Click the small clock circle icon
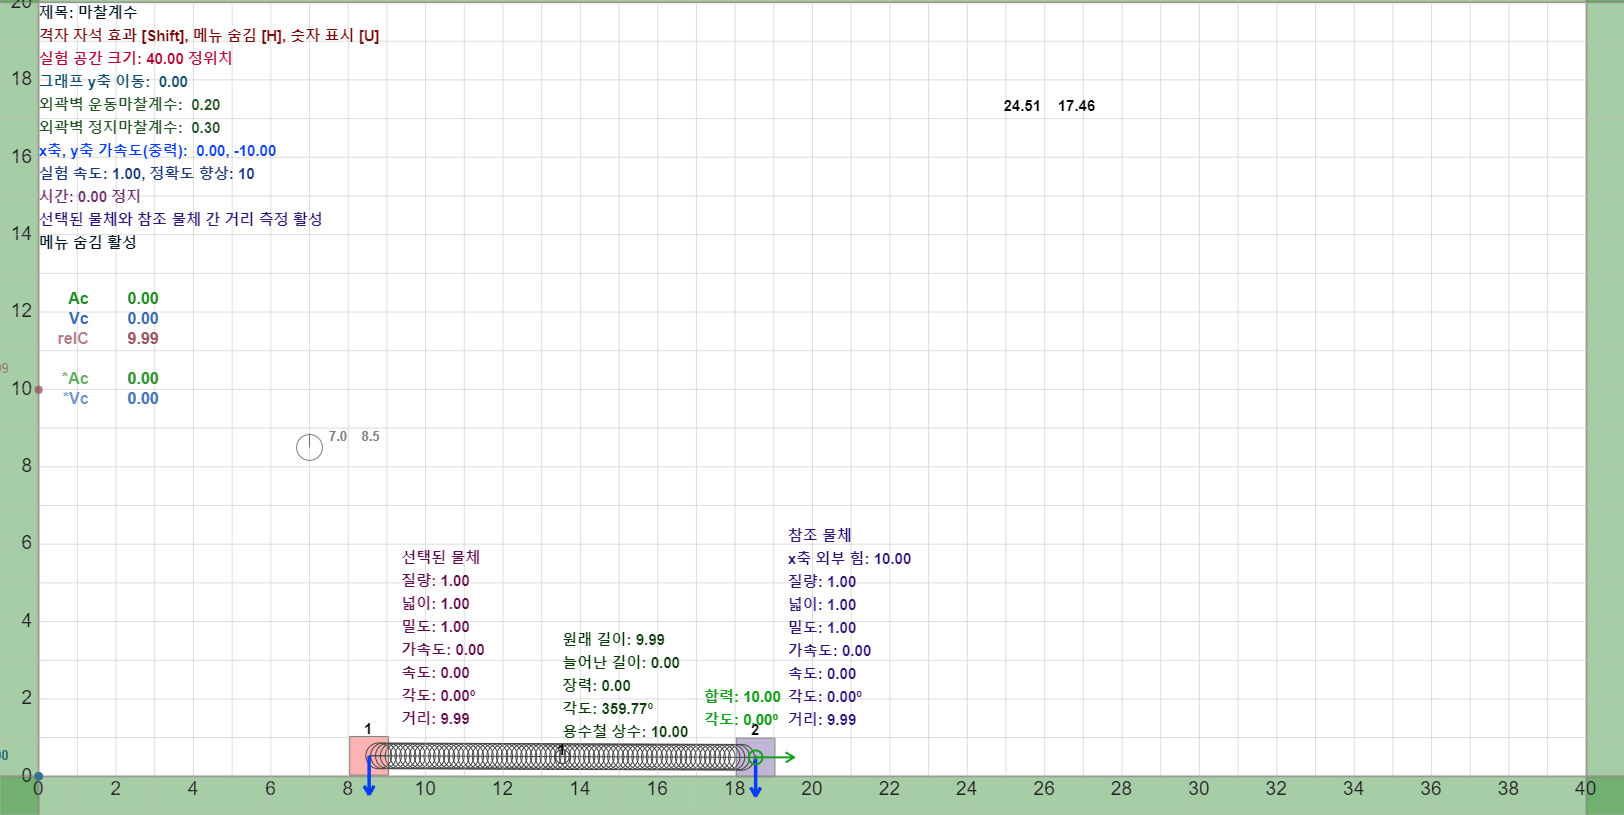The height and width of the screenshot is (815, 1624). point(309,447)
